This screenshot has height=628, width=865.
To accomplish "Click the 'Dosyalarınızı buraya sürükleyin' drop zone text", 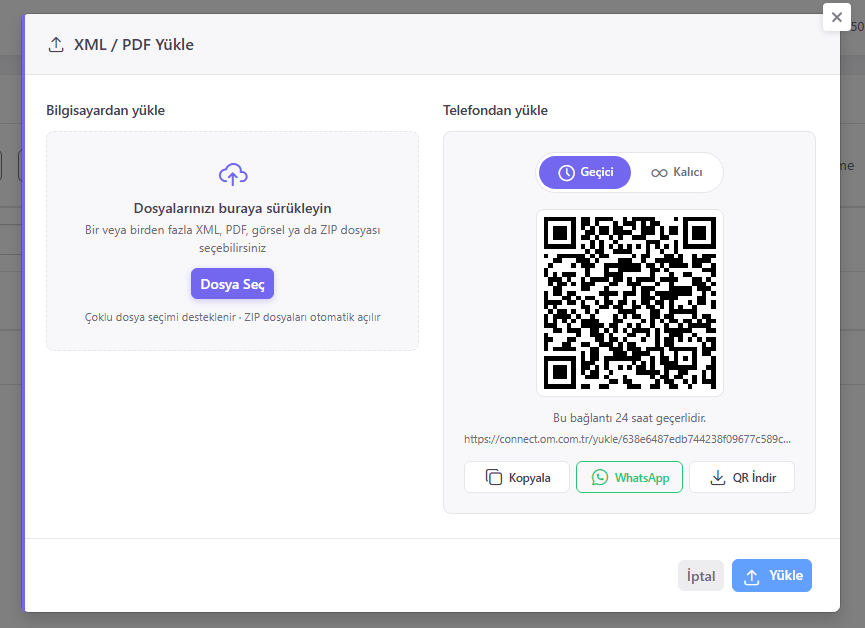I will tap(233, 208).
